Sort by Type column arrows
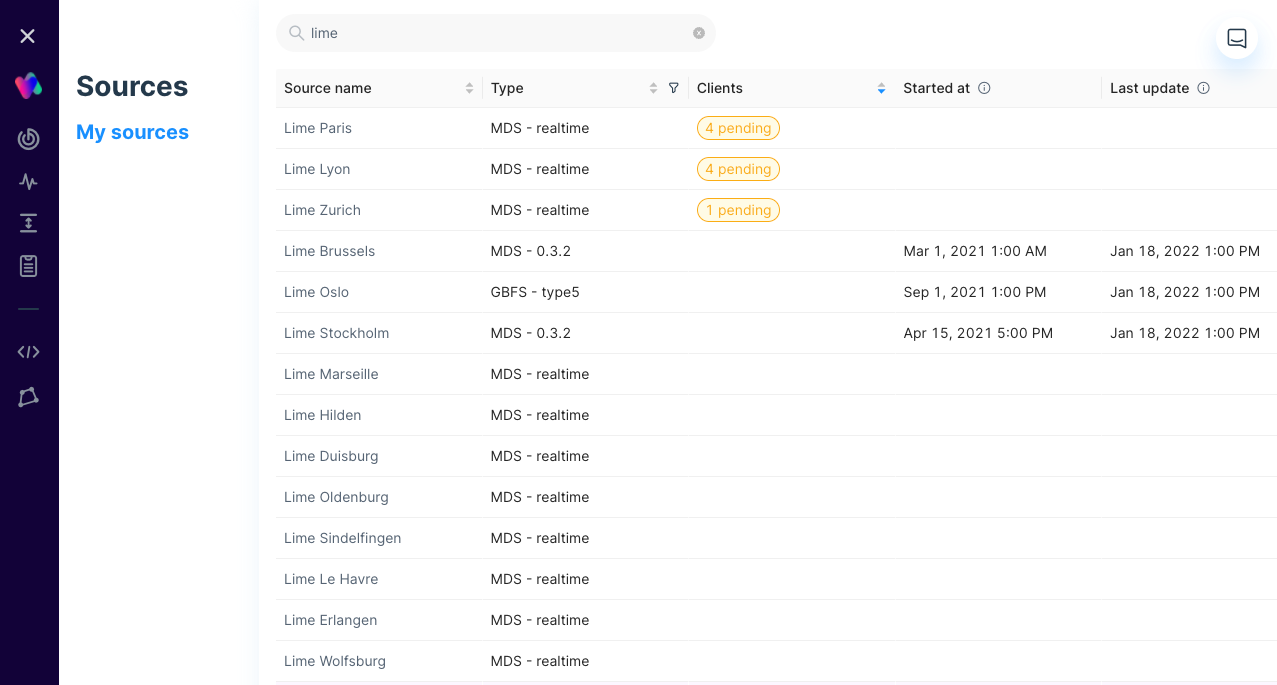 pos(653,88)
